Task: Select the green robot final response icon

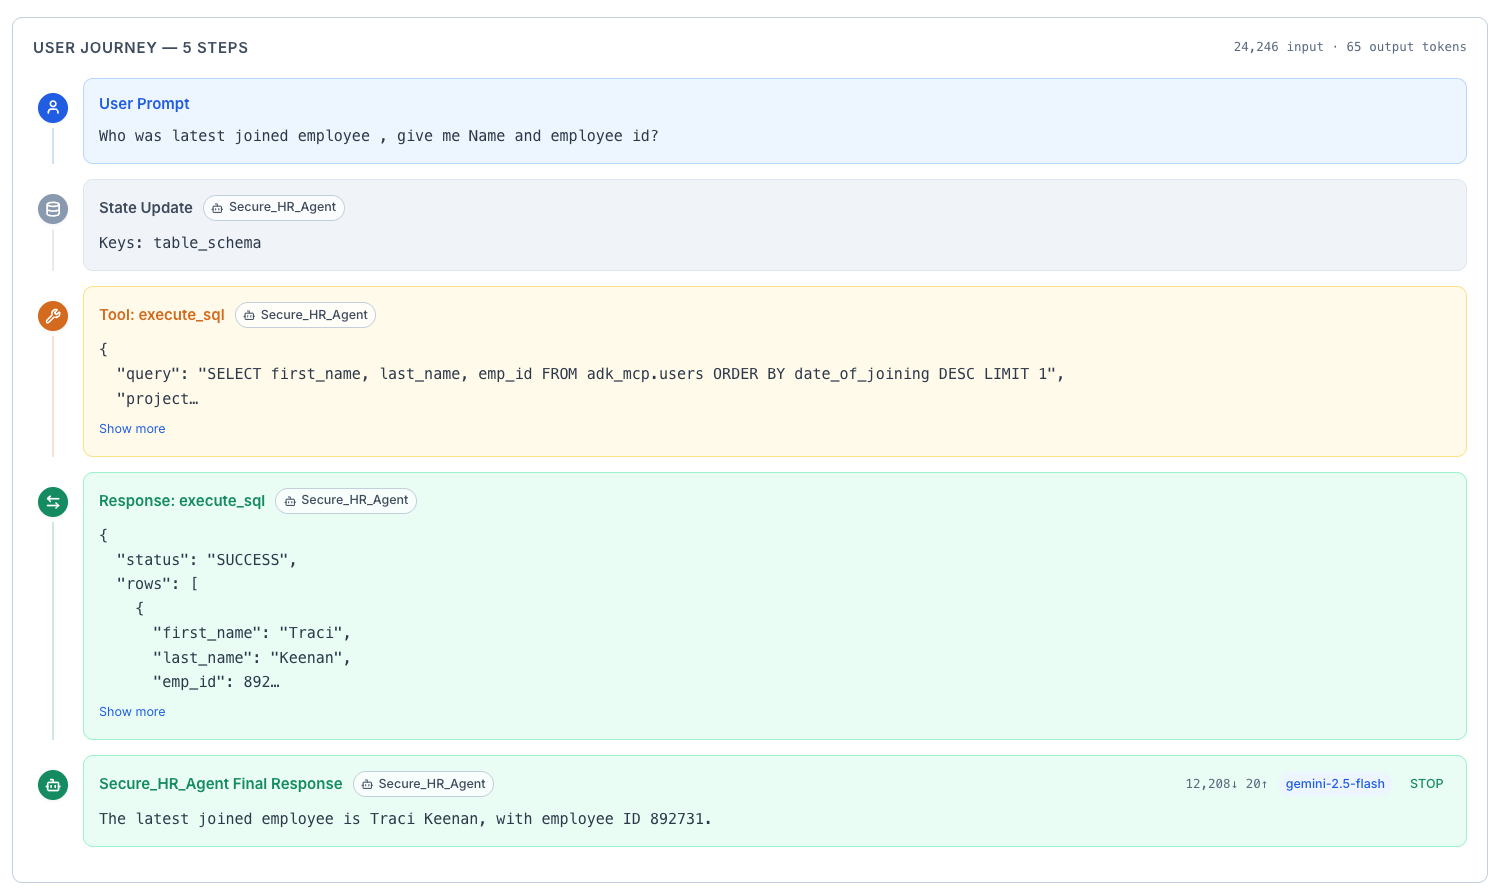Action: click(x=52, y=784)
